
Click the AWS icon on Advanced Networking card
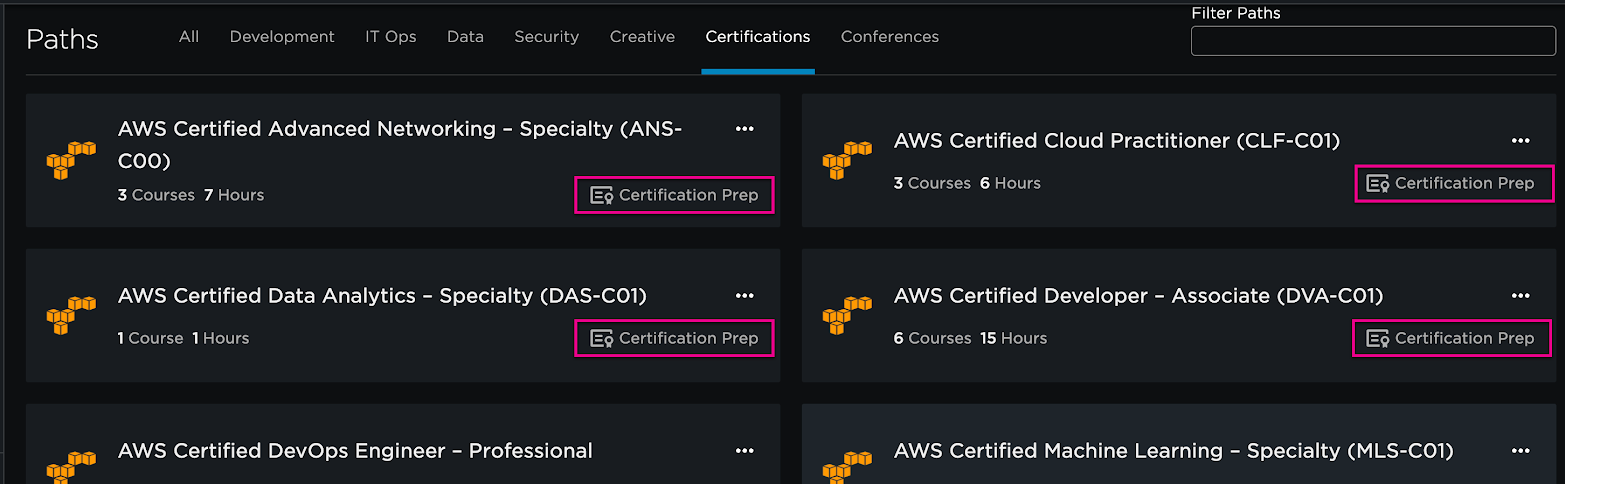point(71,160)
